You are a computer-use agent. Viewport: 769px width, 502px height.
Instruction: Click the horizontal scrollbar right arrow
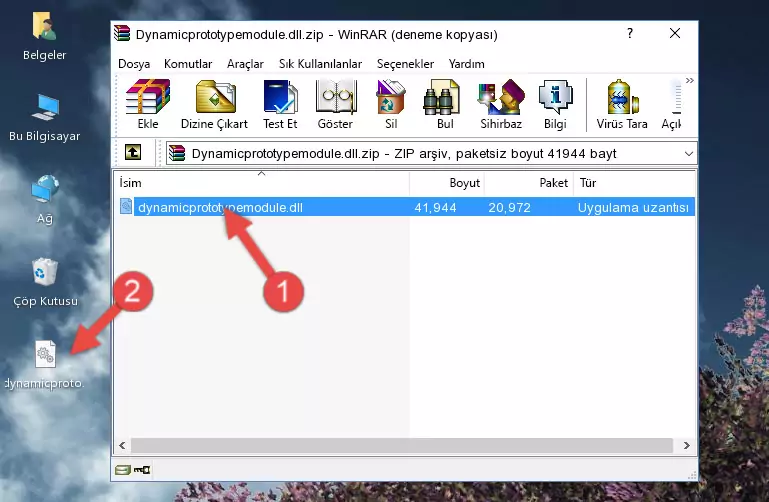pos(686,445)
